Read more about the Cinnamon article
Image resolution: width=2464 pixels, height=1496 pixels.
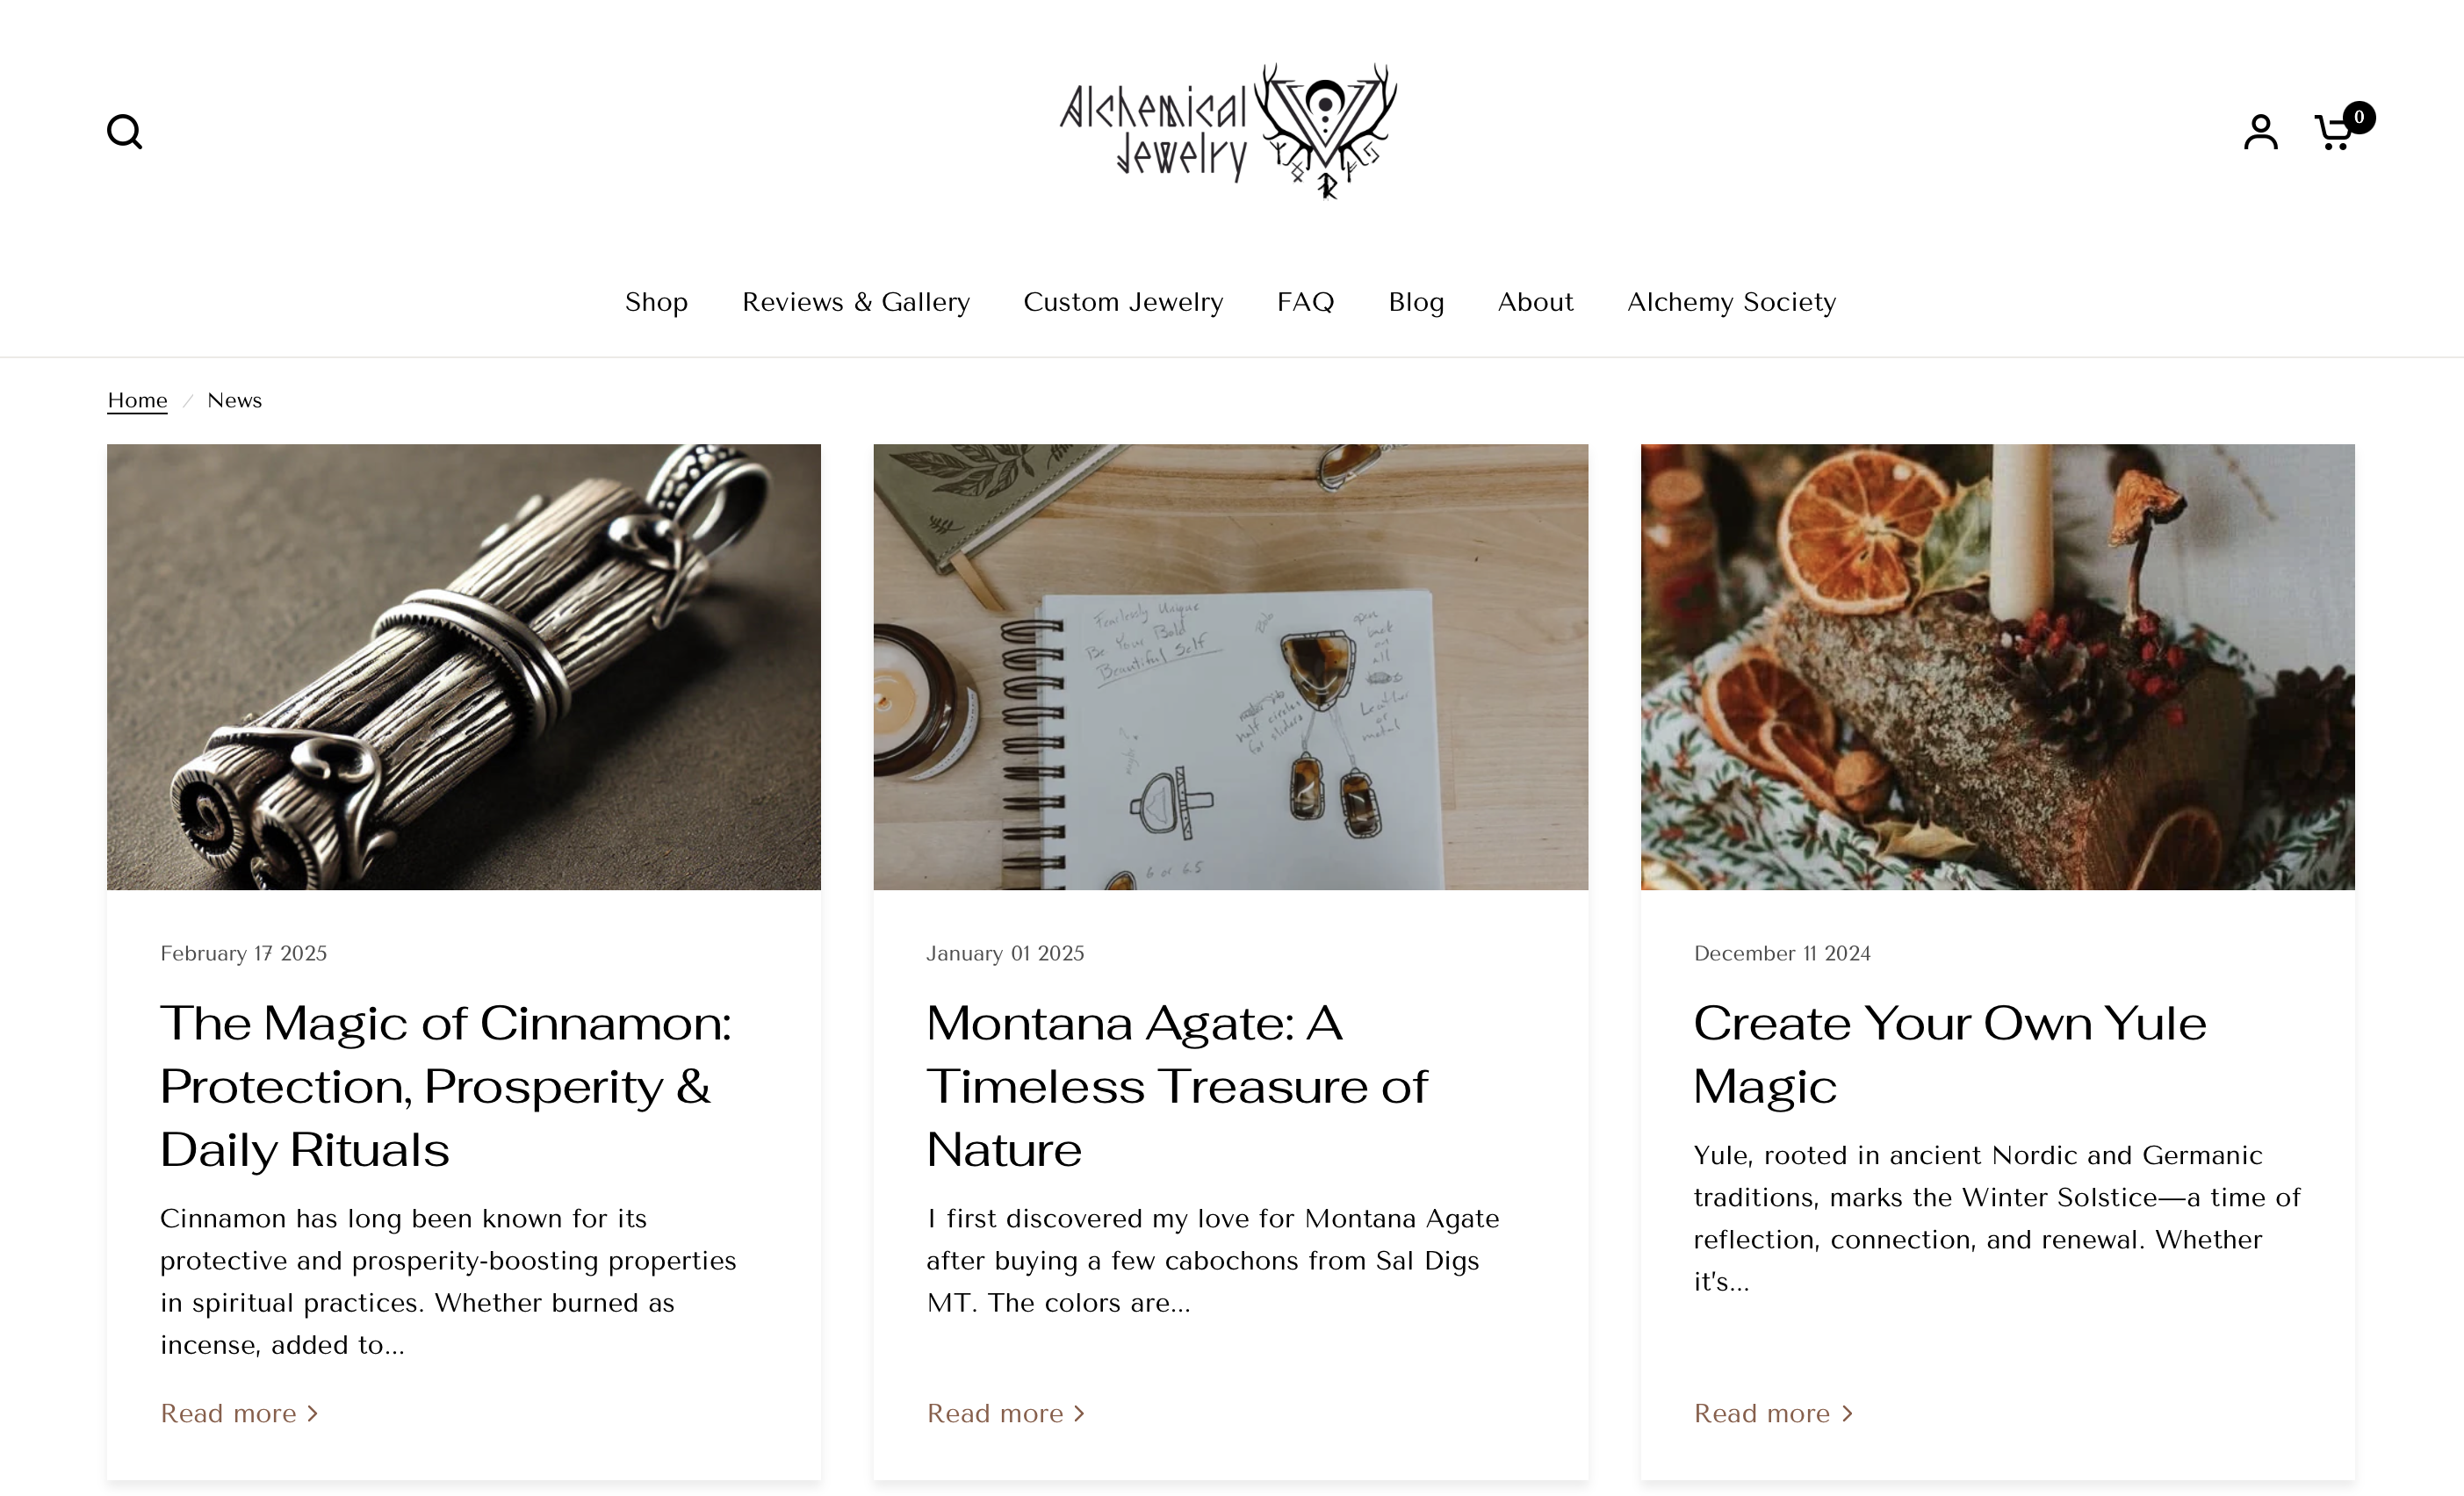[239, 1413]
